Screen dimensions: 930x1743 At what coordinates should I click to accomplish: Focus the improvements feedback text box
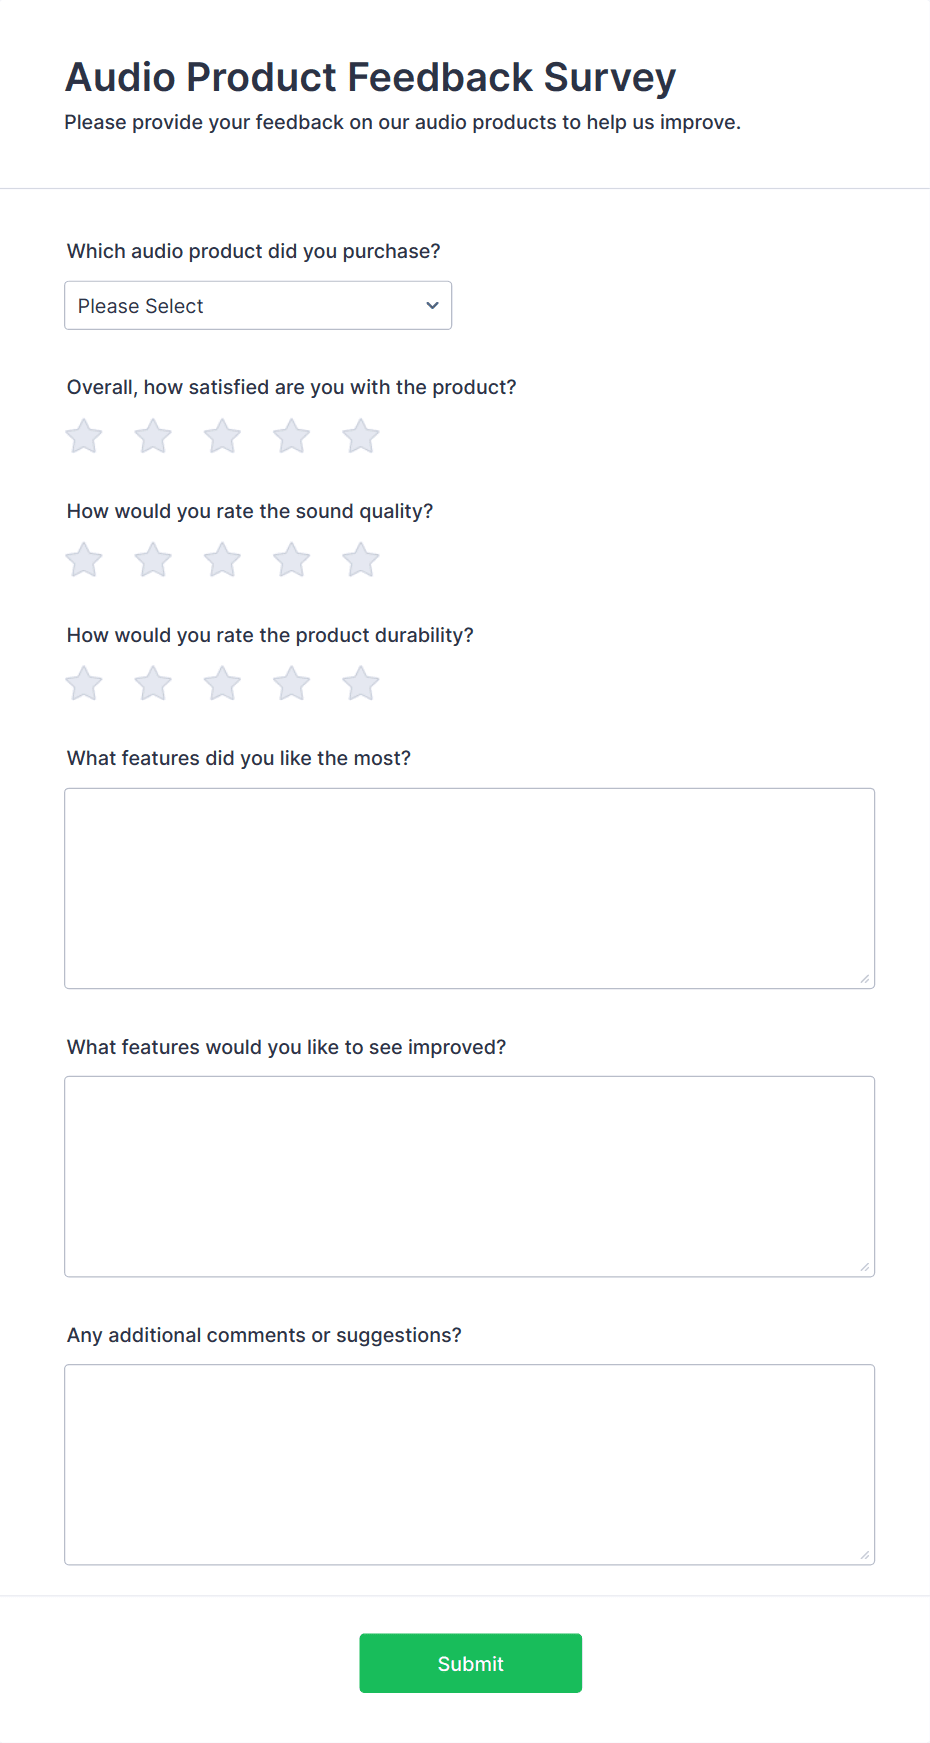[x=469, y=1176]
